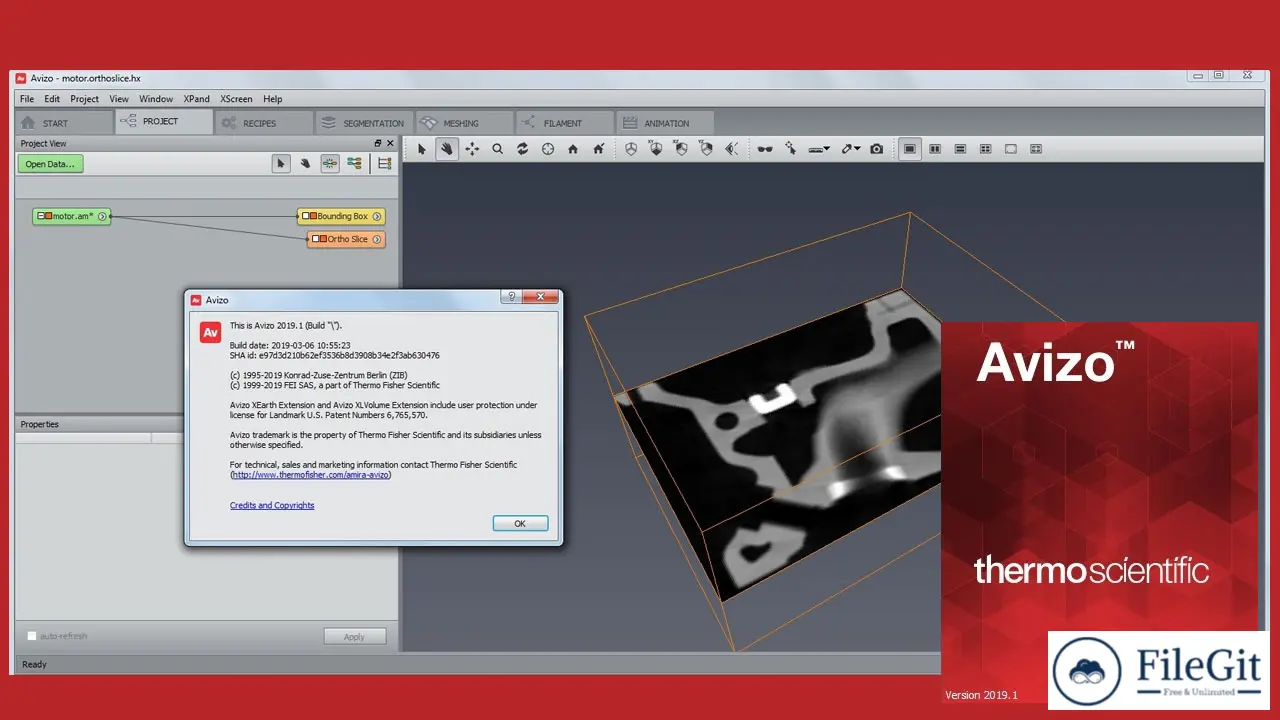Open the XPand menu

pos(197,99)
